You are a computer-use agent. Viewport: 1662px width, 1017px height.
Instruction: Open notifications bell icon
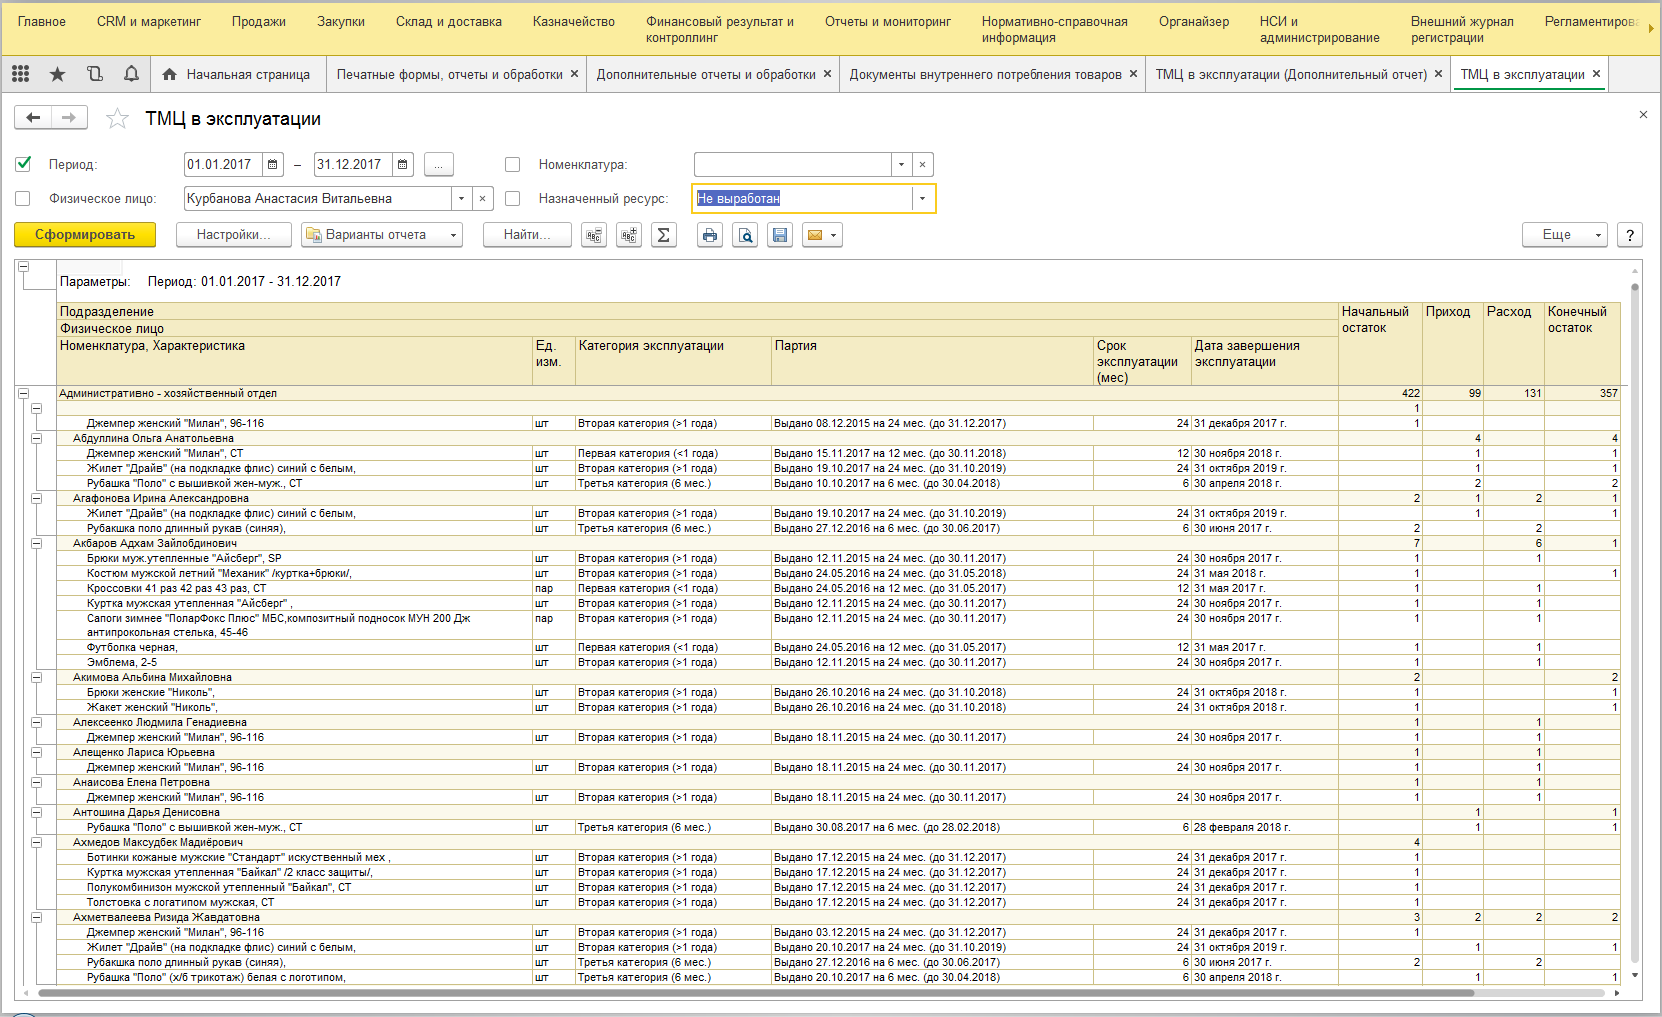point(131,74)
